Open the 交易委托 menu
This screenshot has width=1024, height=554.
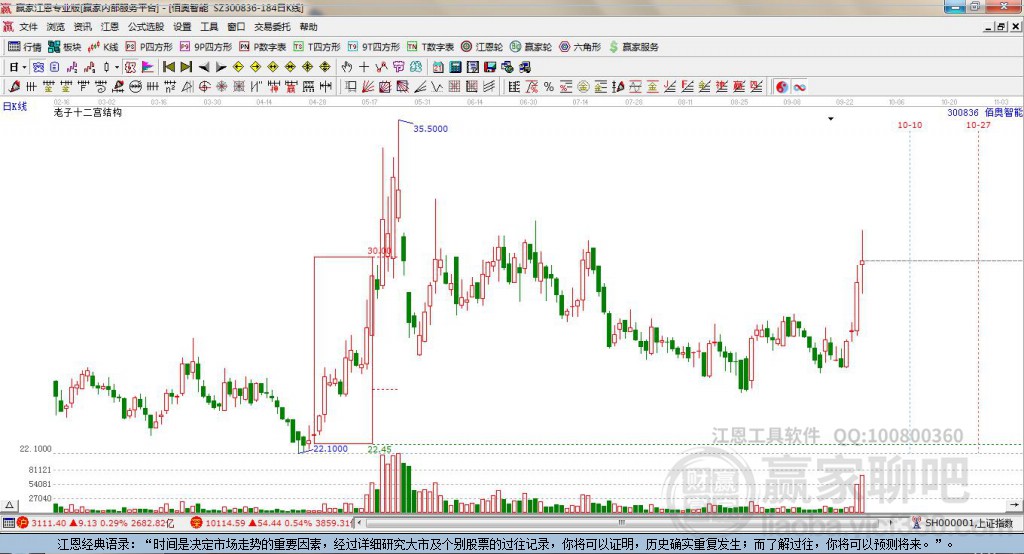pyautogui.click(x=272, y=27)
